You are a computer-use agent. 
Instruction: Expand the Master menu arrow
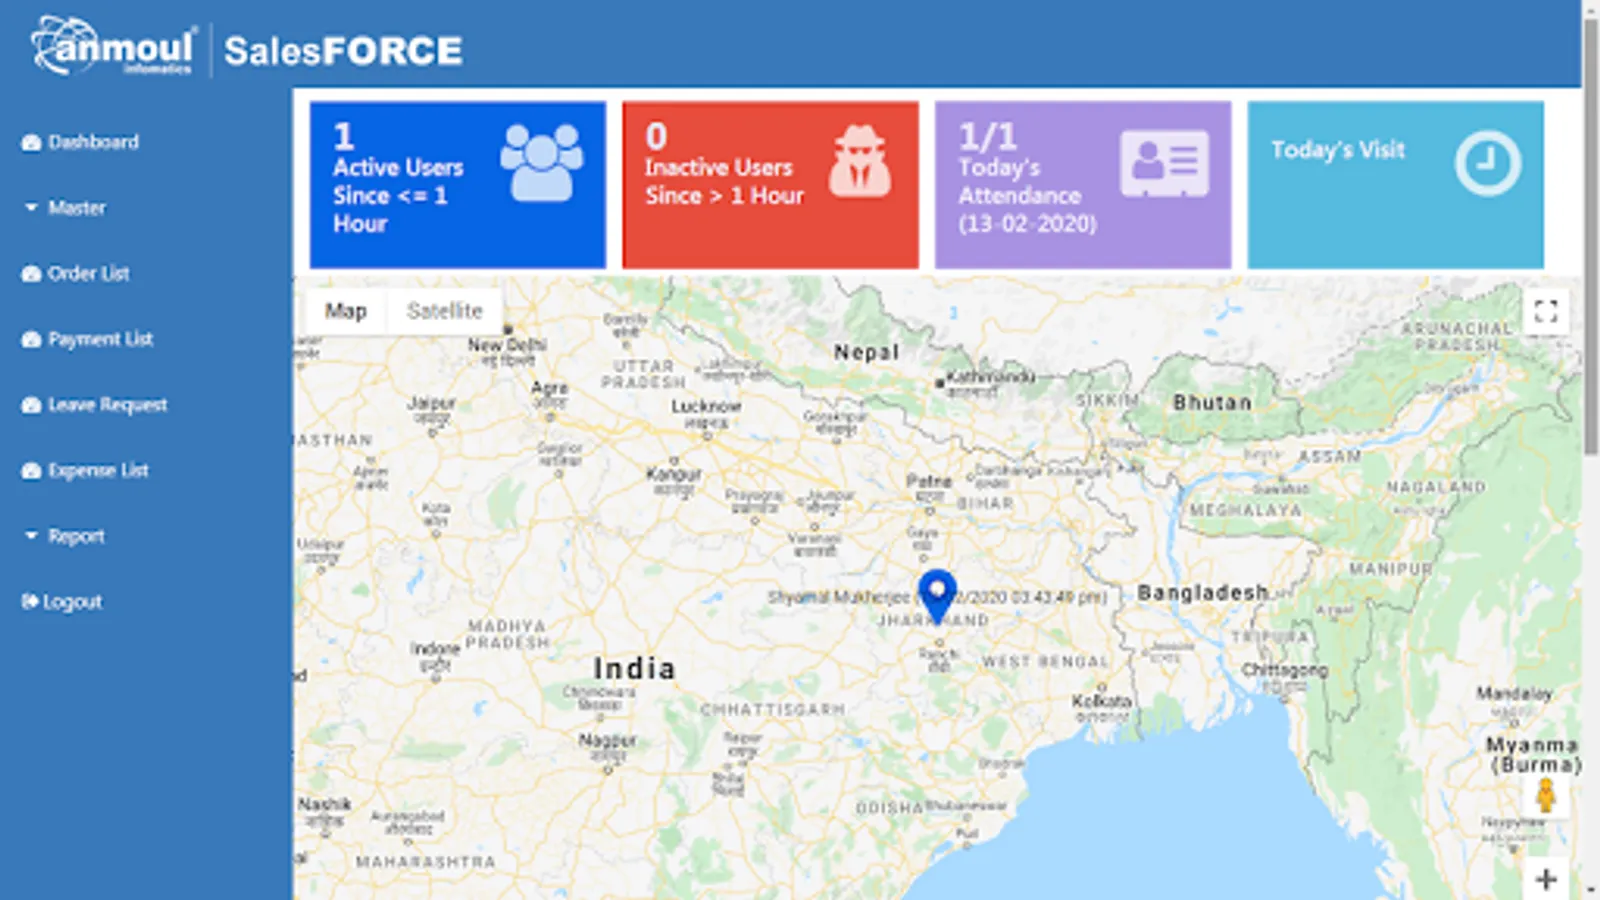point(31,208)
